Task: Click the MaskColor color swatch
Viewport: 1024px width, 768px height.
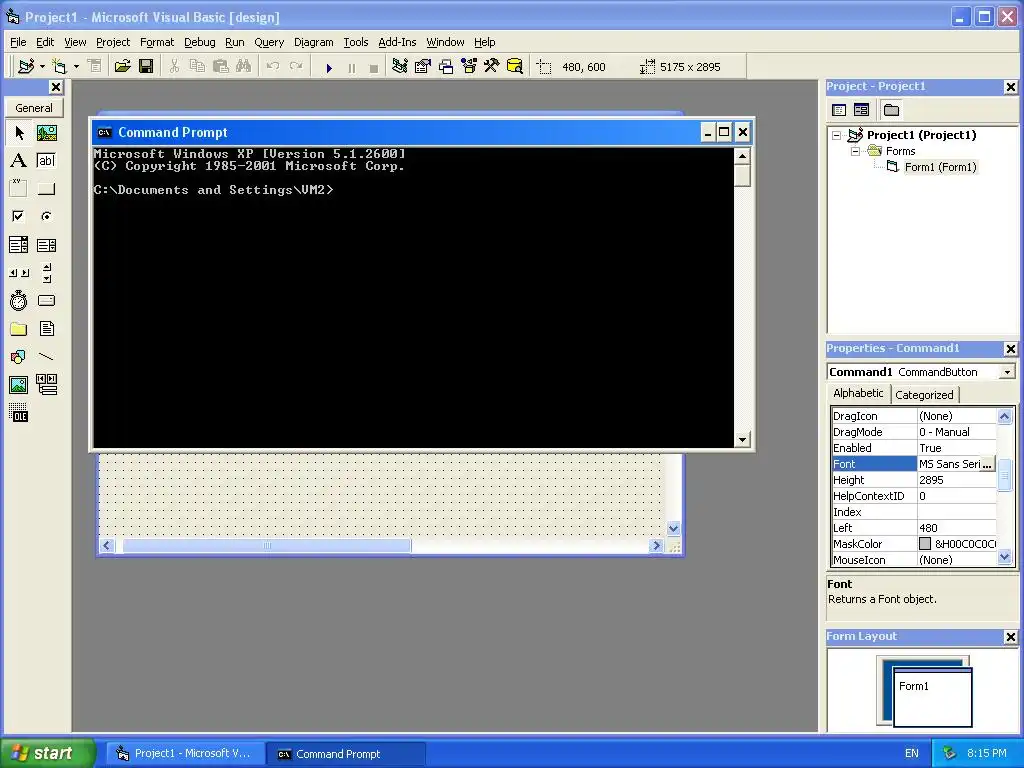Action: click(x=925, y=543)
